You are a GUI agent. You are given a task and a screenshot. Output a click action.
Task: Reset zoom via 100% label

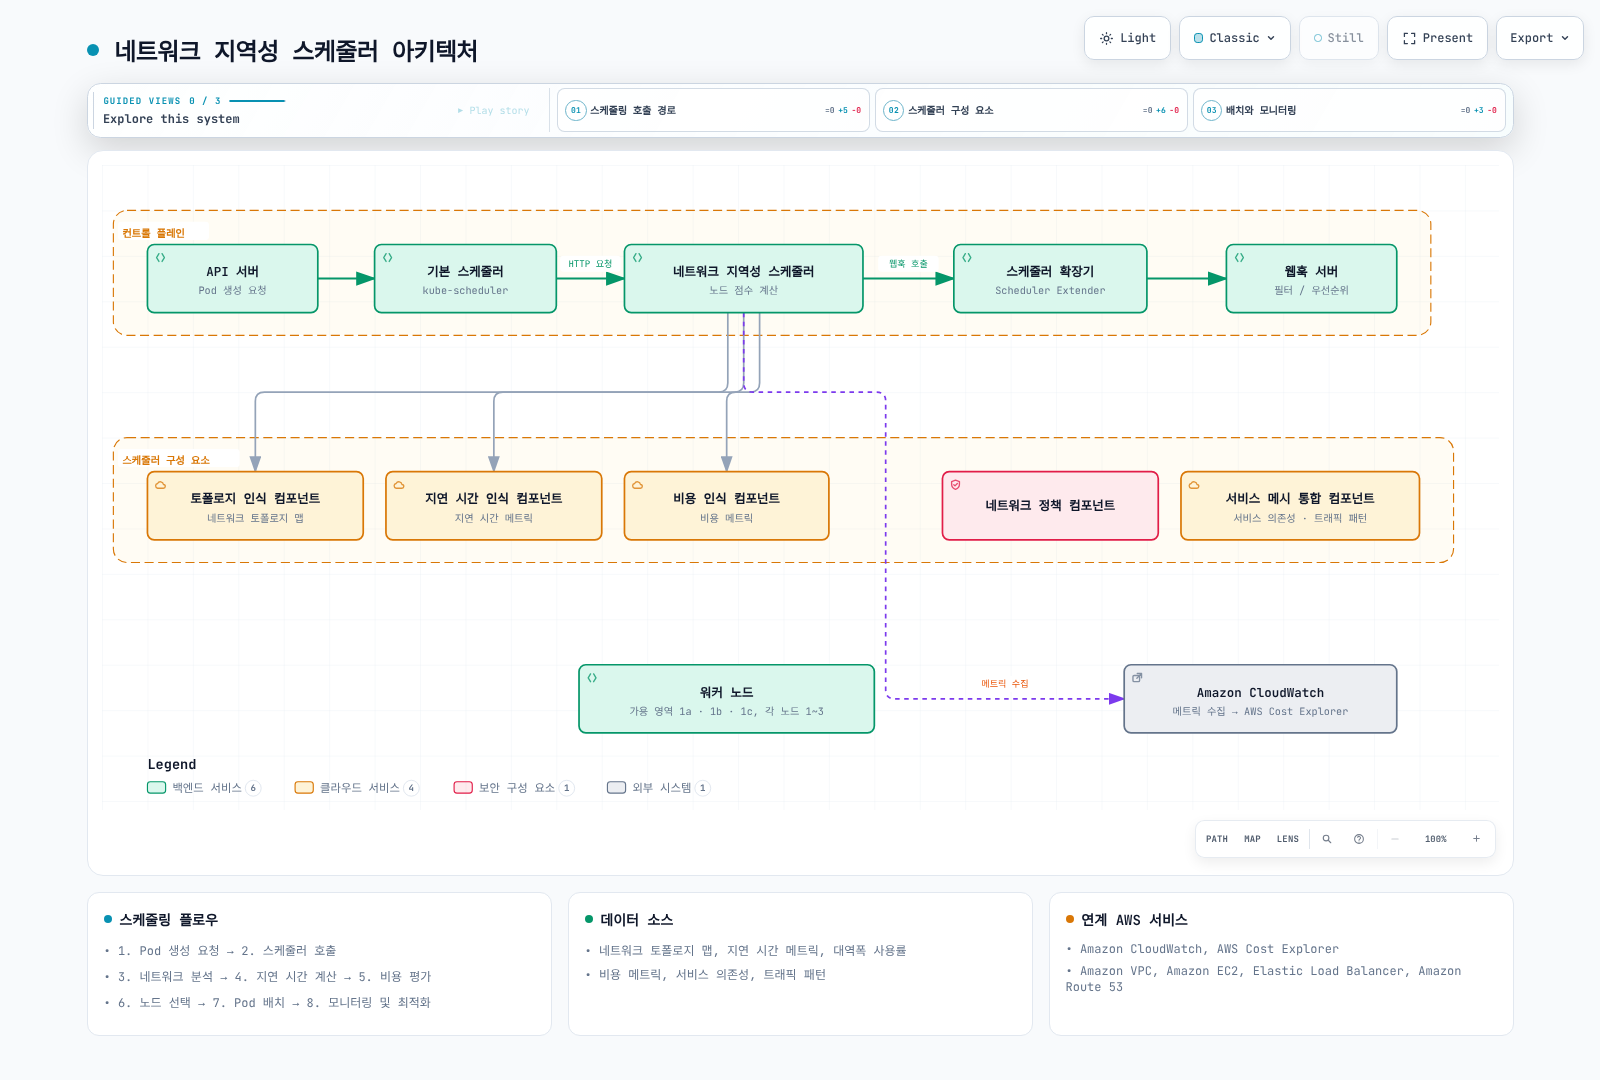pos(1436,839)
